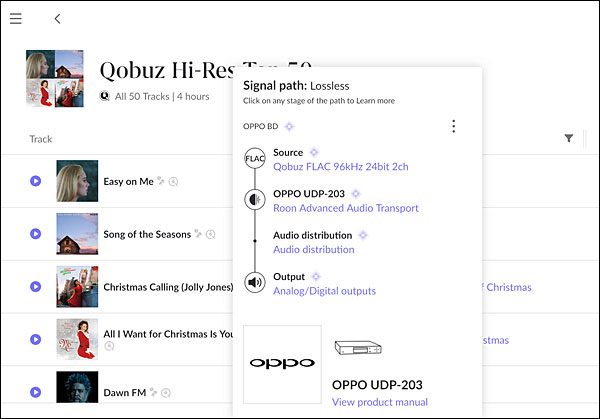Click the playlist cover collage
Screen dimensions: 600x419
[x=55, y=78]
